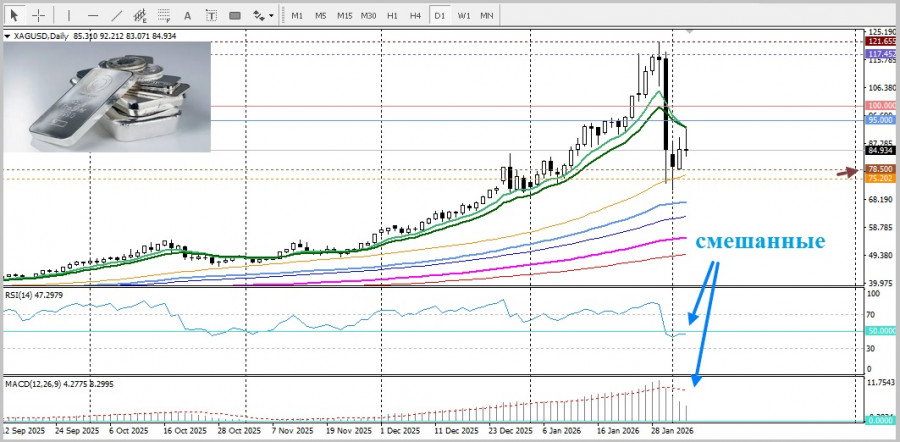Image resolution: width=900 pixels, height=442 pixels.
Task: Switch chart to M15 timeframe
Action: (x=344, y=15)
